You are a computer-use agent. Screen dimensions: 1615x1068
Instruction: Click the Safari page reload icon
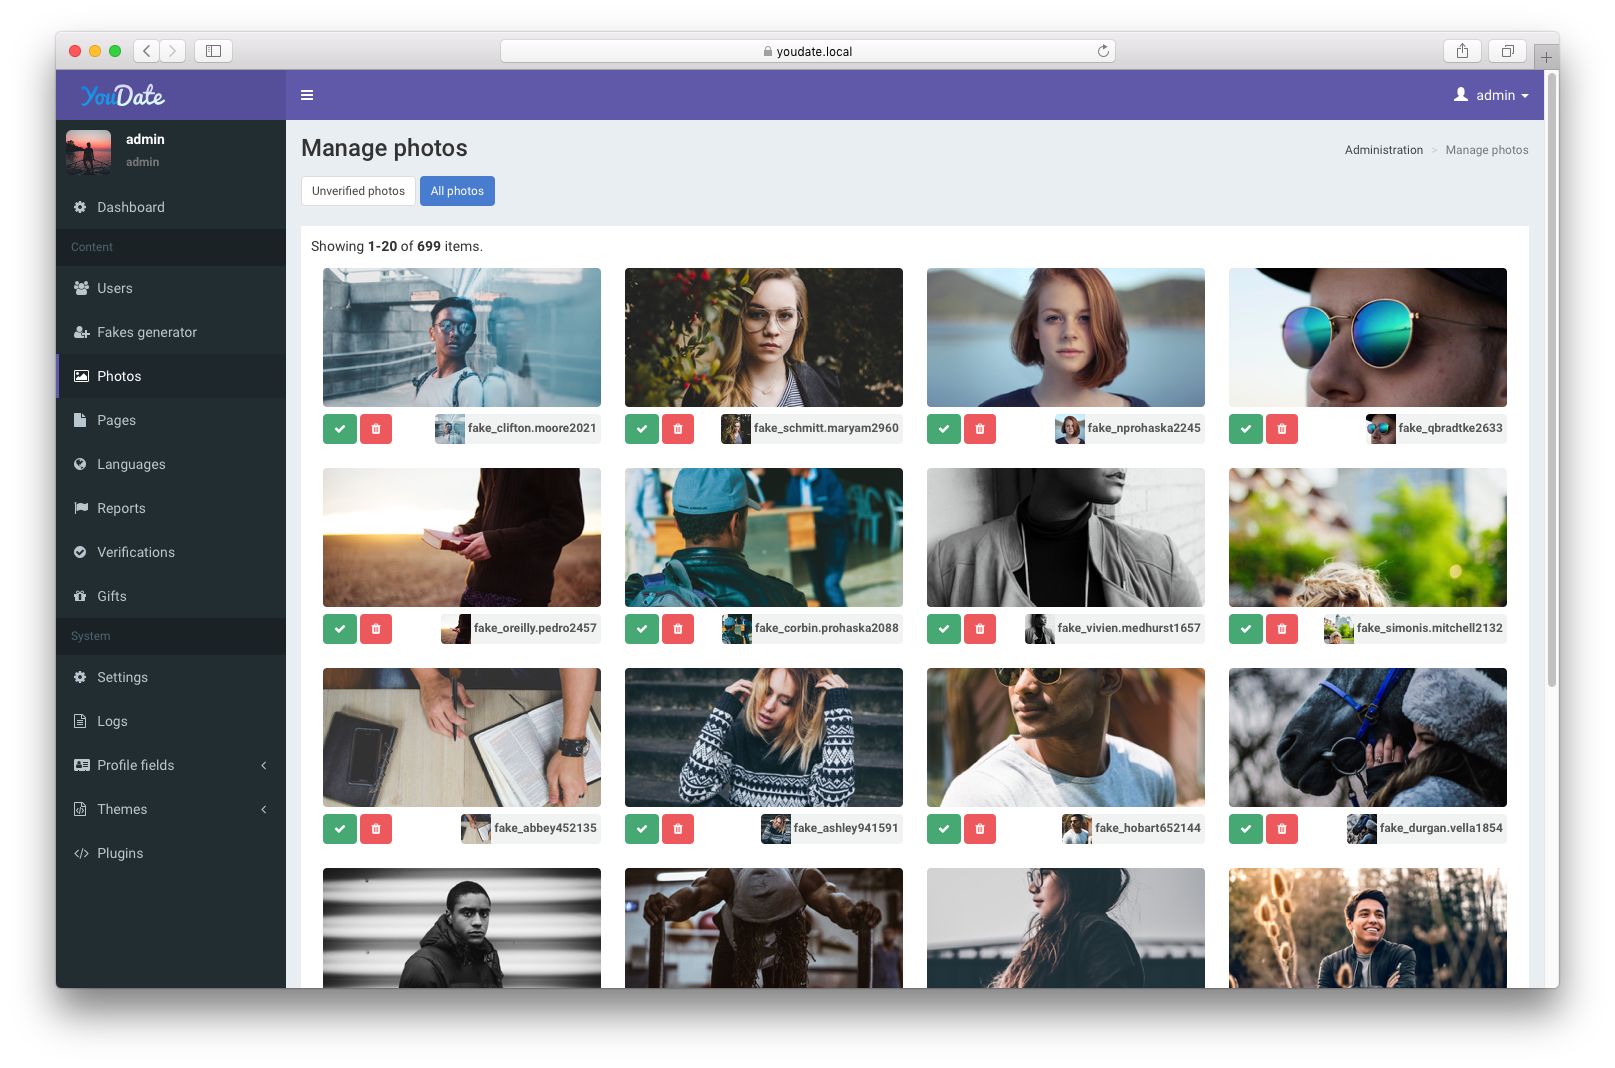pos(1103,51)
